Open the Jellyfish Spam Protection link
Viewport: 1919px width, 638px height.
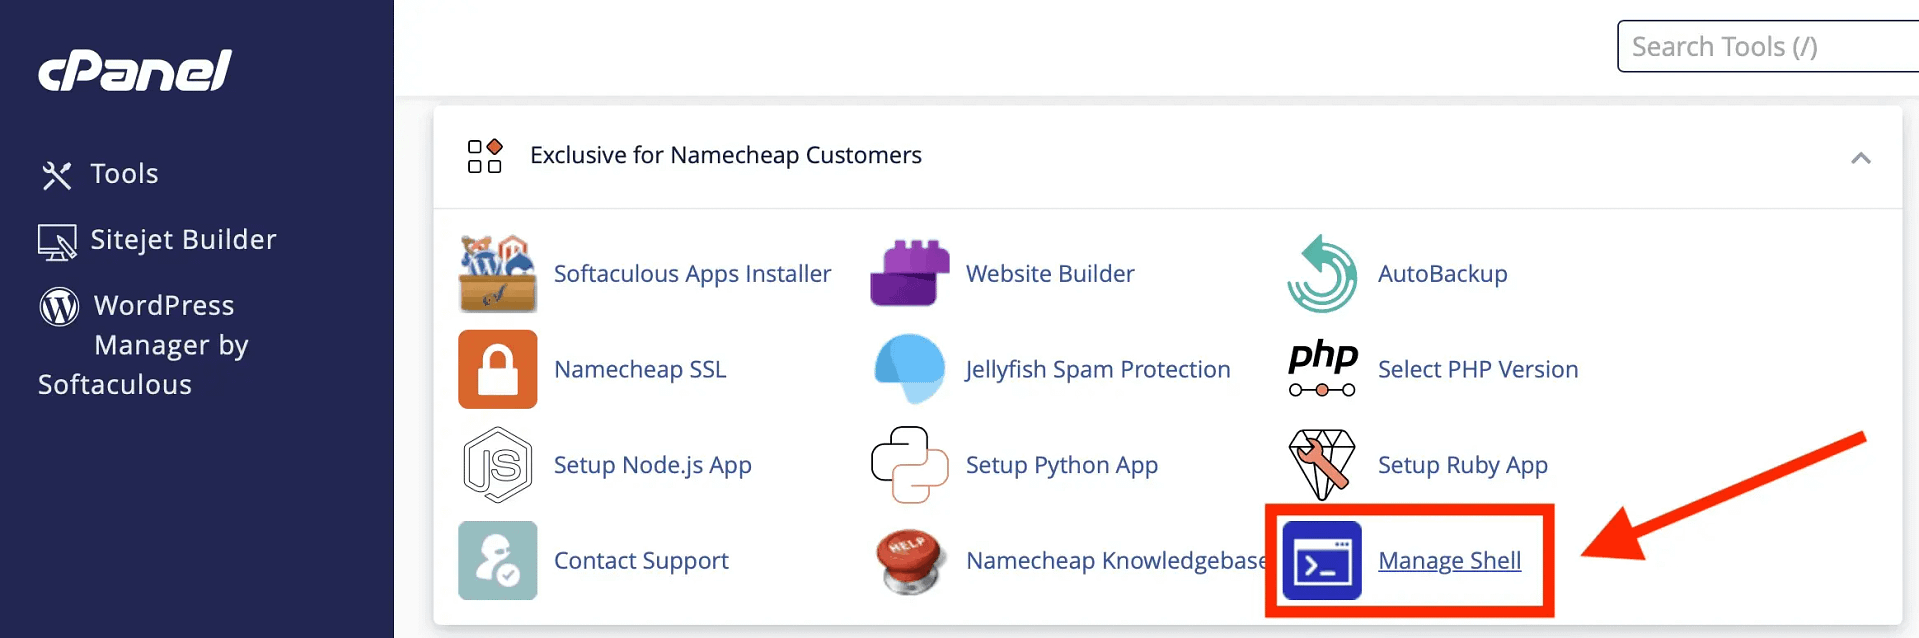1098,370
